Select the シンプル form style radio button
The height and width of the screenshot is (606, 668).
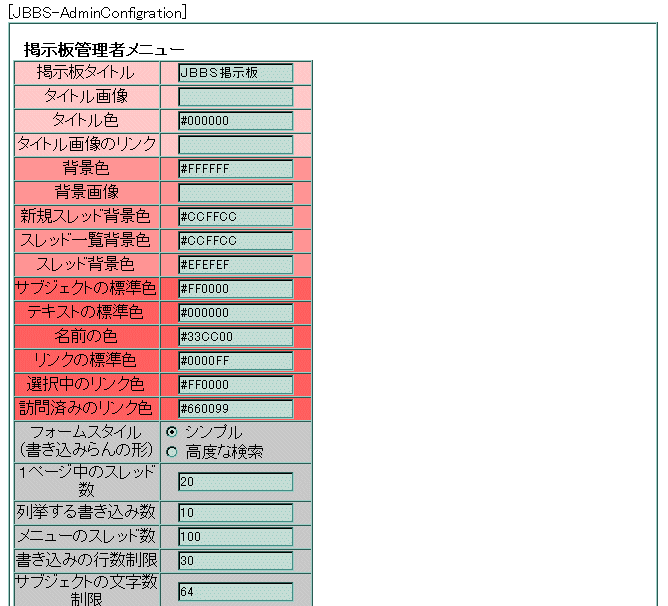click(171, 432)
